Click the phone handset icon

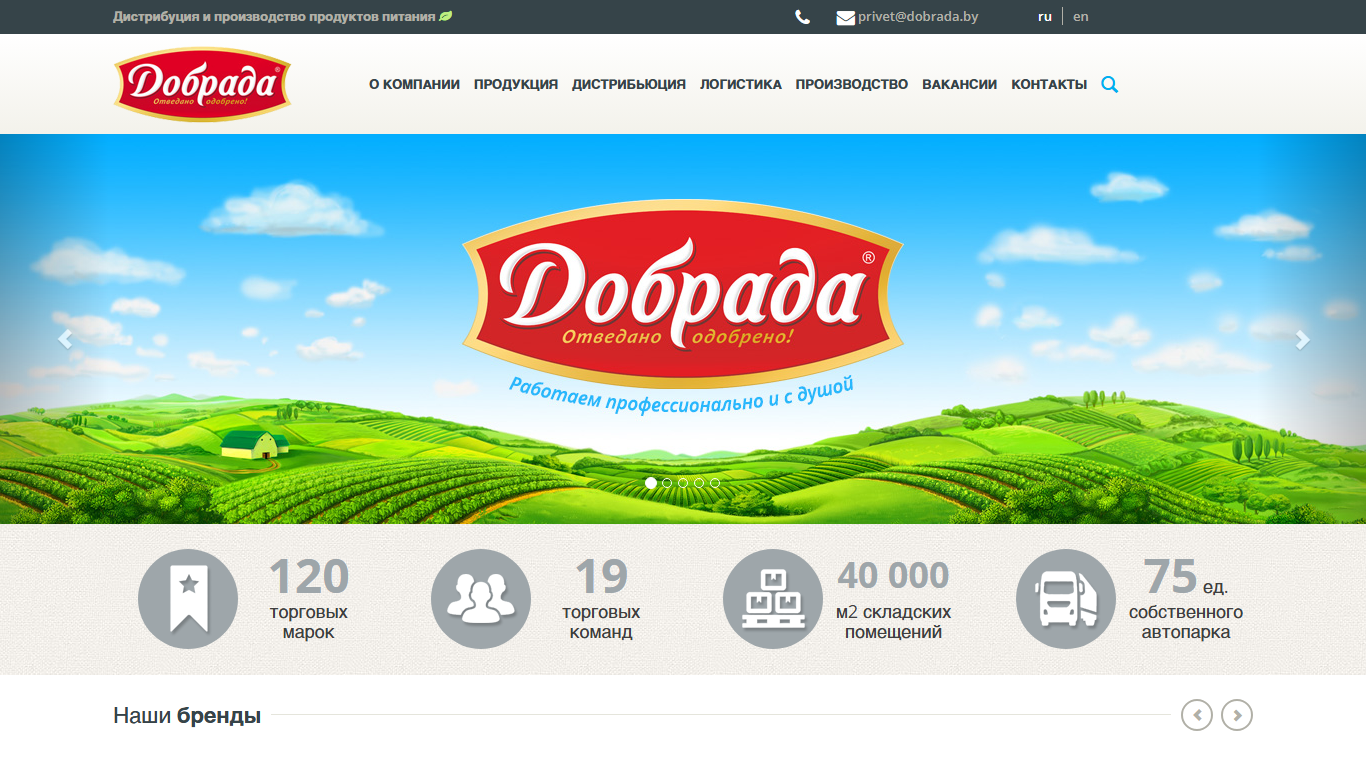[x=802, y=17]
